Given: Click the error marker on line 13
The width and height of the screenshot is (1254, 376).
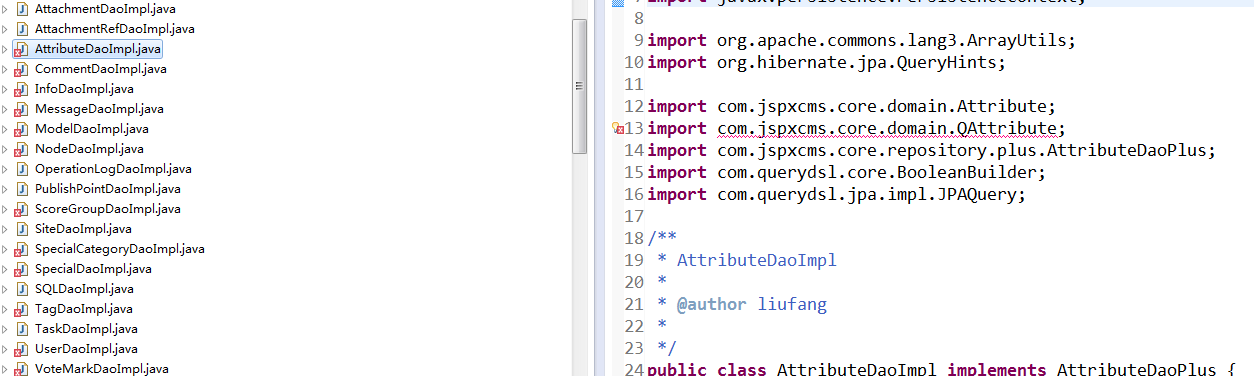Looking at the screenshot, I should click(619, 129).
